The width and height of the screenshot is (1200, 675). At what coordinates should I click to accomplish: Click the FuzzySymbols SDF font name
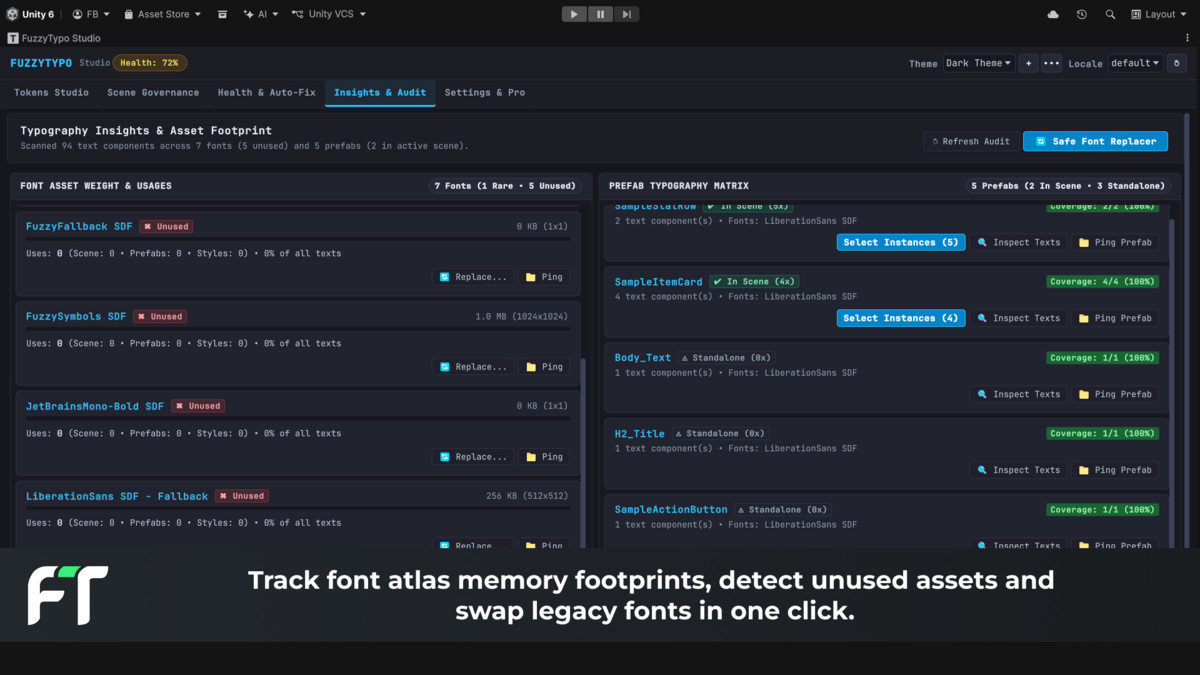pyautogui.click(x=76, y=316)
